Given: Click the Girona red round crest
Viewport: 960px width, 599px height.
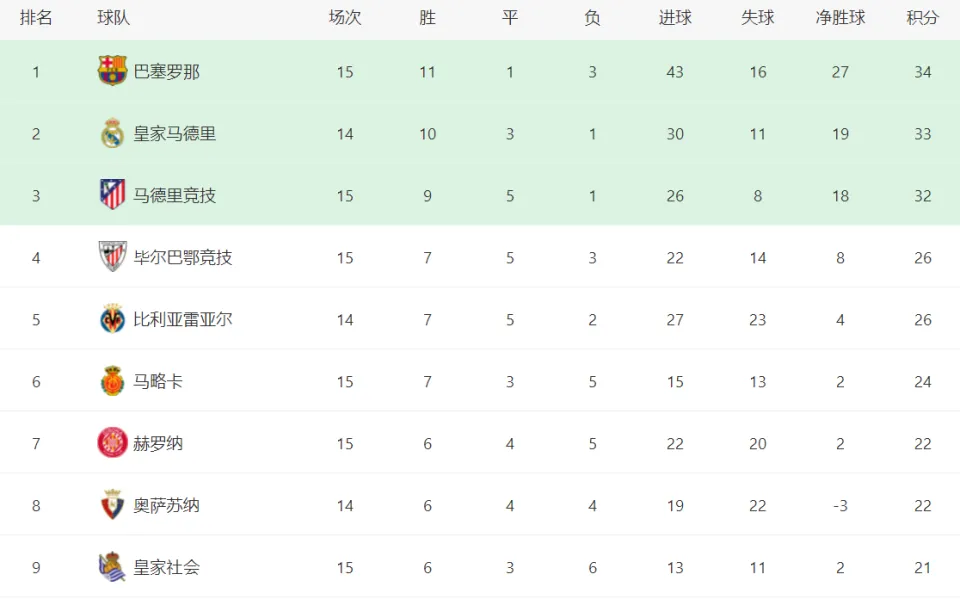Looking at the screenshot, I should (112, 443).
